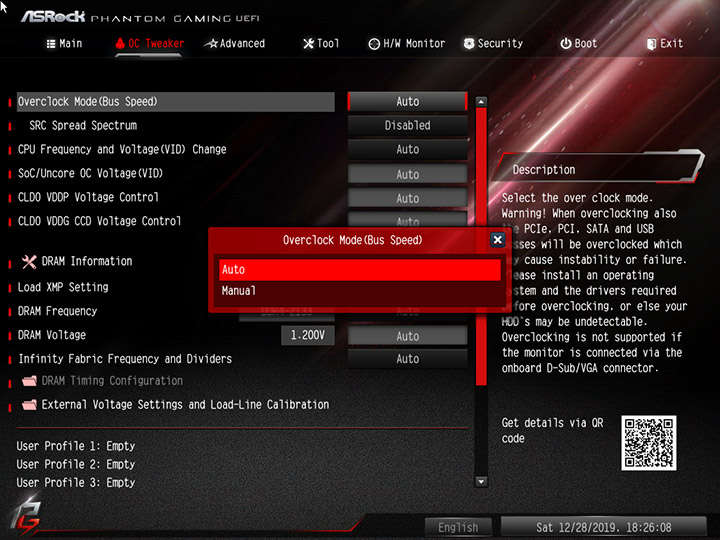Click the Main list icon

point(51,44)
